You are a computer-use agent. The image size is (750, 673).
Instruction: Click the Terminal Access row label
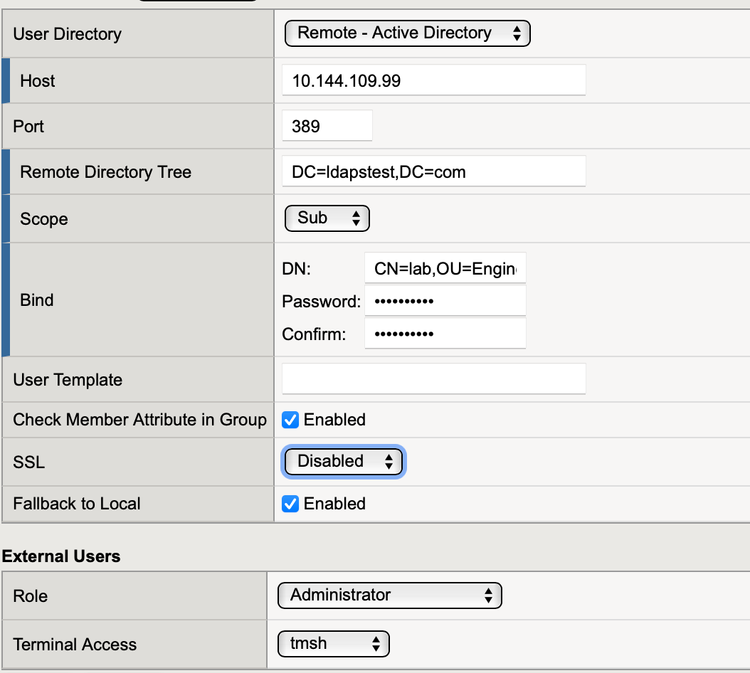click(75, 644)
